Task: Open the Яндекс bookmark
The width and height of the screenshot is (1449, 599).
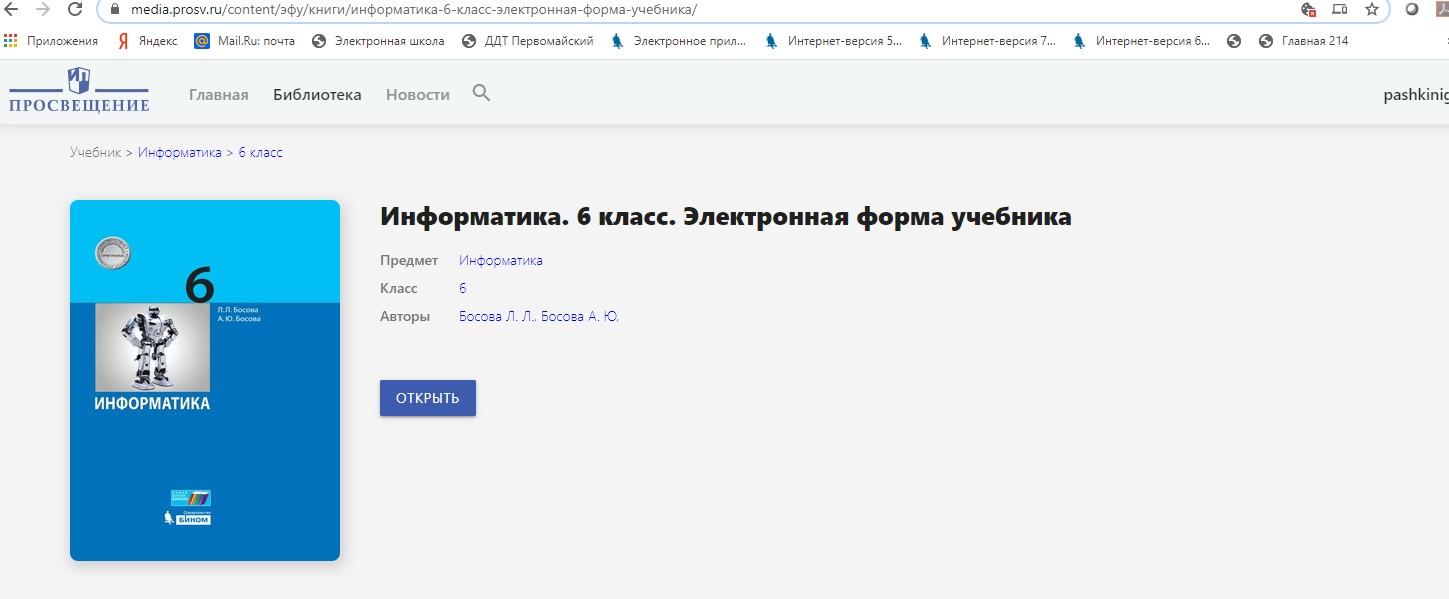Action: click(147, 41)
